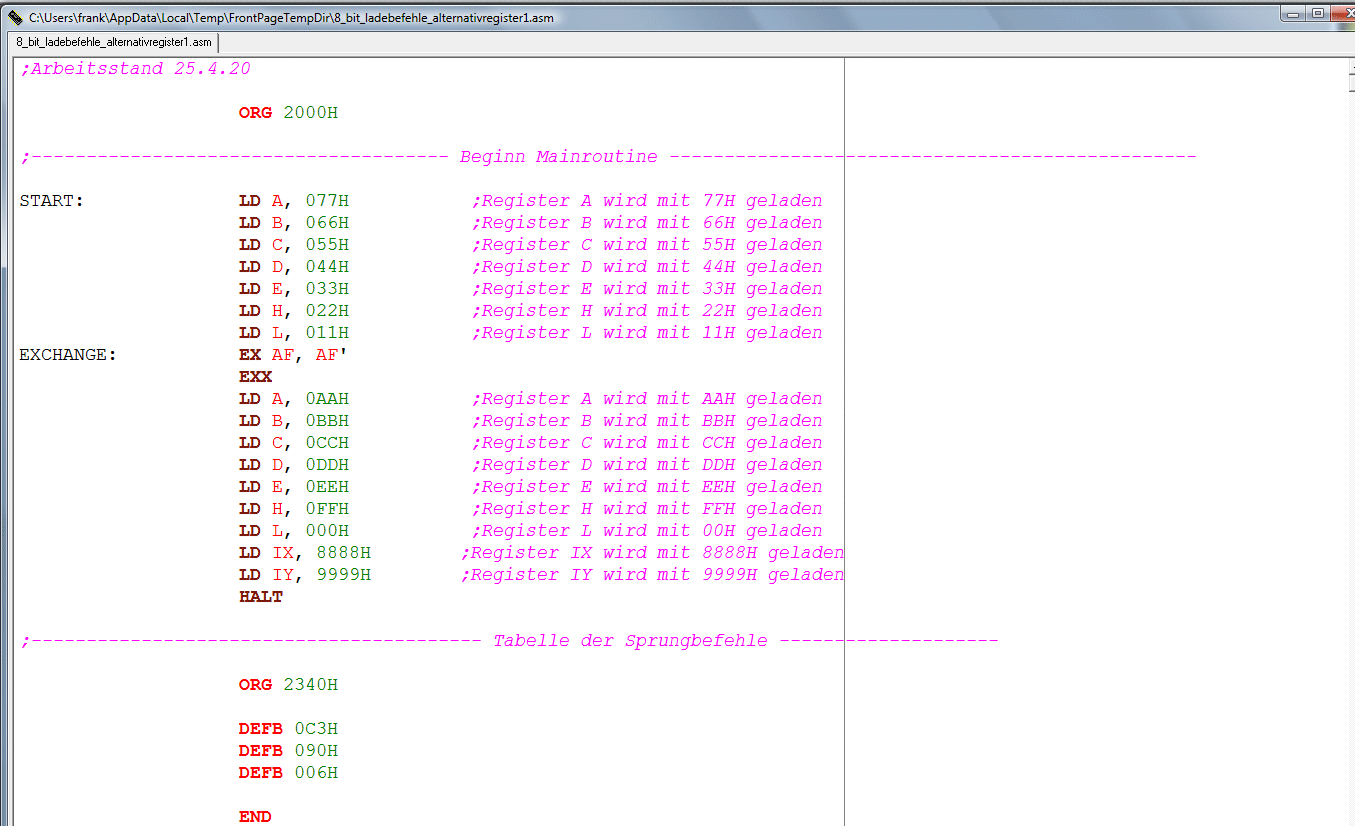This screenshot has width=1355, height=826.
Task: Click the LD IX, 8888H instruction
Action: pyautogui.click(x=304, y=553)
